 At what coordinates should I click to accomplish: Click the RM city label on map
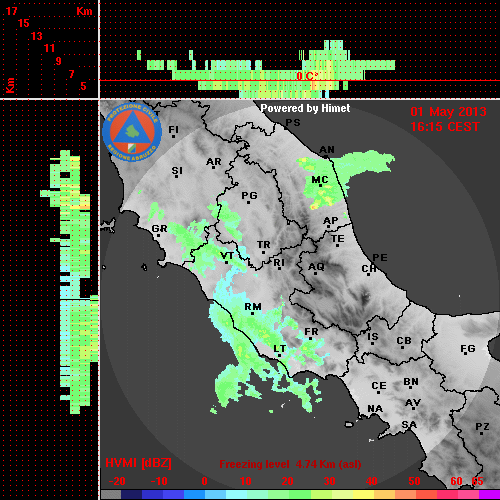pyautogui.click(x=253, y=307)
